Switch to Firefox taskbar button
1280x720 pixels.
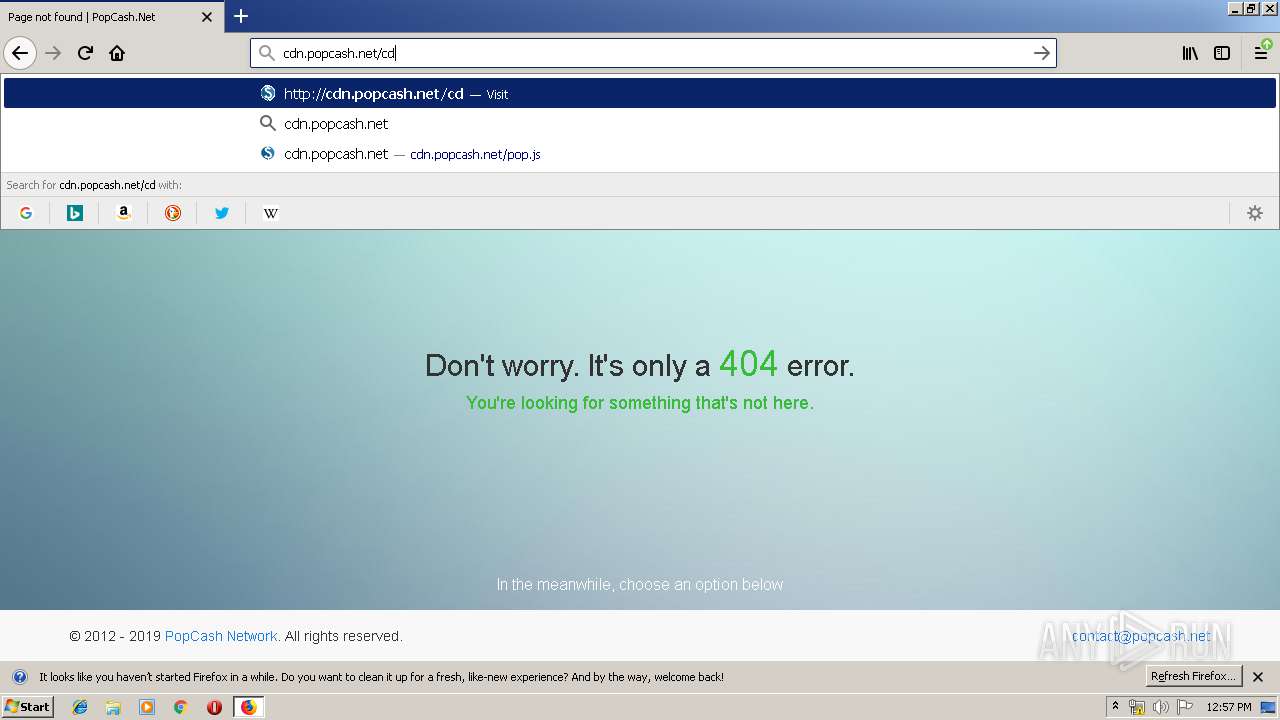(x=248, y=707)
